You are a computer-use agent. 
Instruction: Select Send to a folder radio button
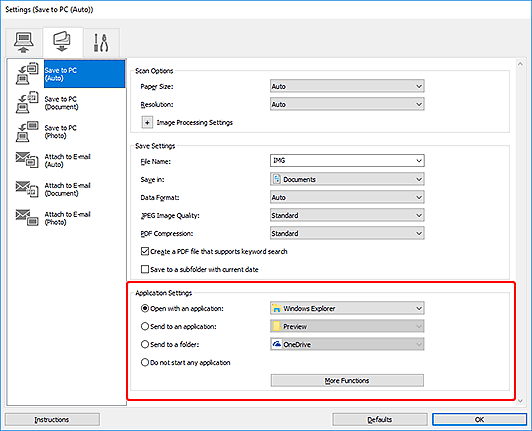(x=145, y=344)
